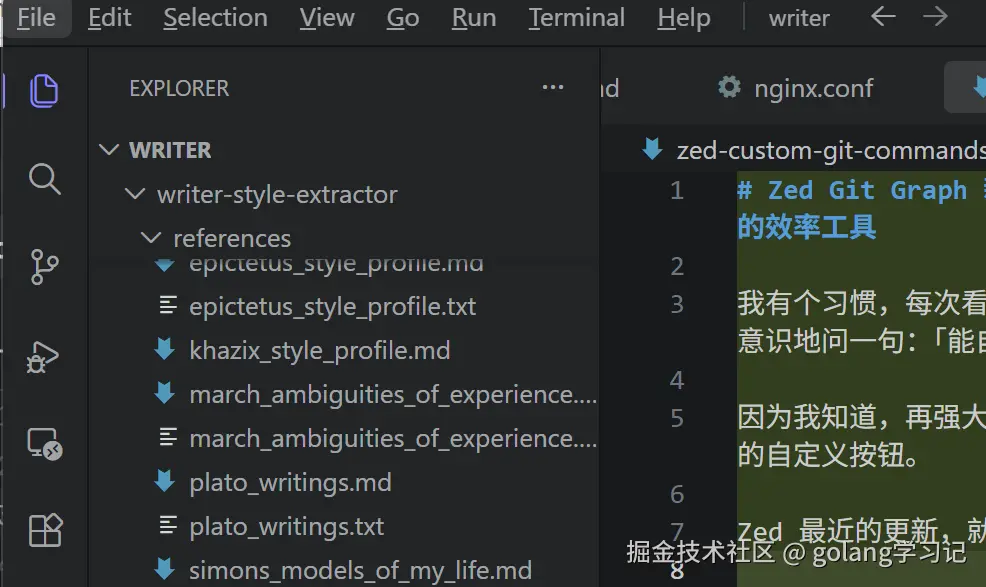The width and height of the screenshot is (986, 587).
Task: Open the Run menu
Action: [x=474, y=18]
